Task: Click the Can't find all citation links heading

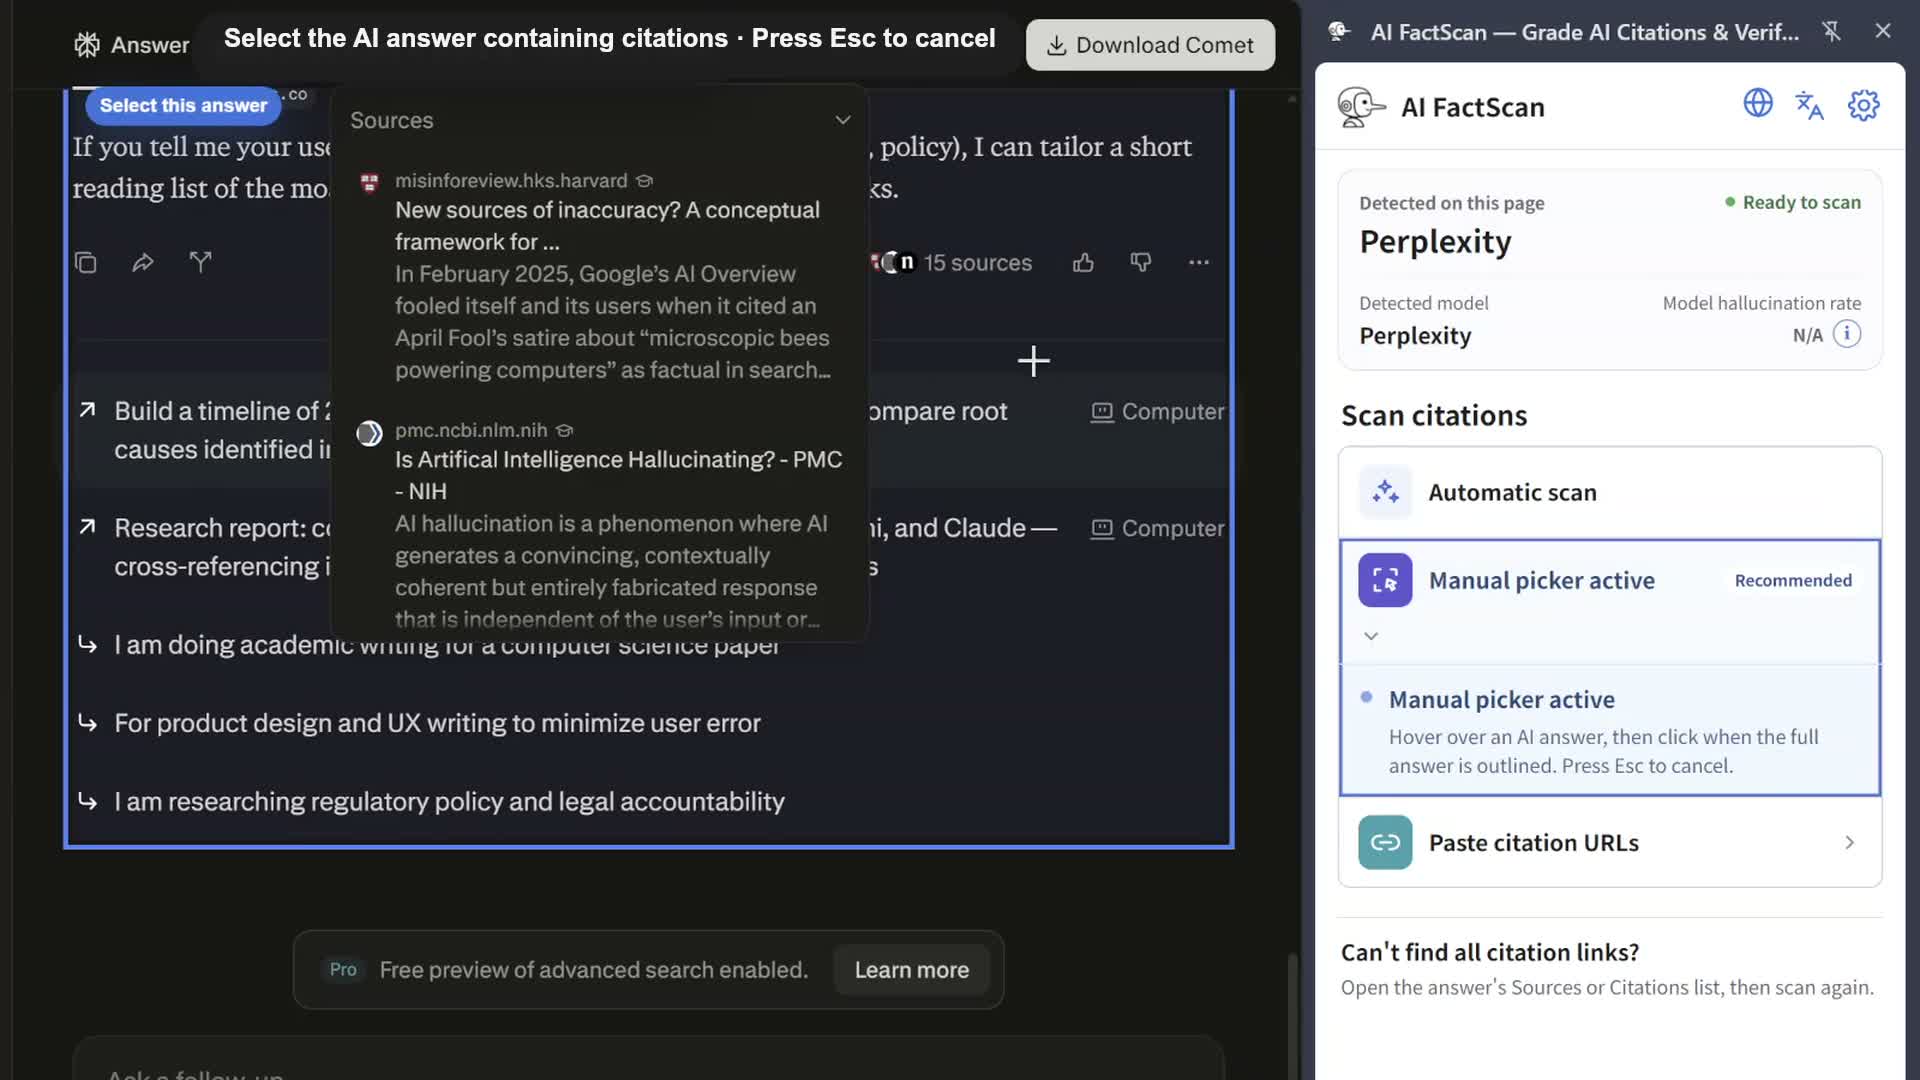Action: 1490,952
